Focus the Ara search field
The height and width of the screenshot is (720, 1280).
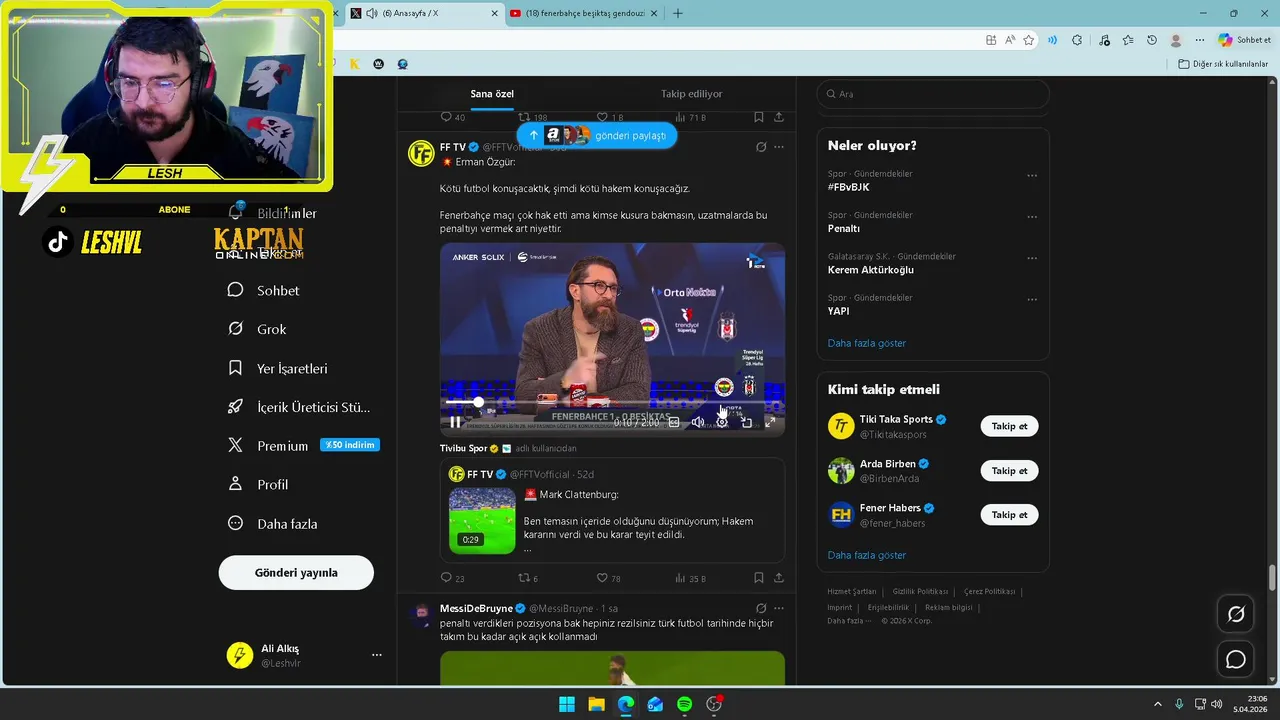(x=933, y=94)
